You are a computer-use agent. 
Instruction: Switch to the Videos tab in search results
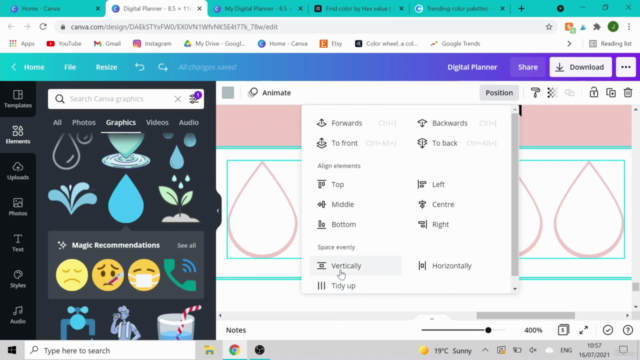[x=157, y=122]
